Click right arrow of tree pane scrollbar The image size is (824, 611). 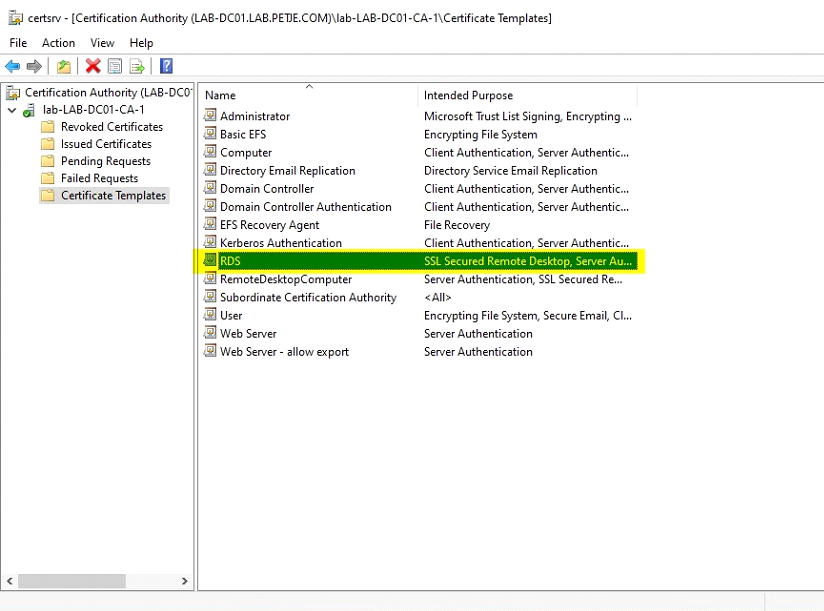185,581
